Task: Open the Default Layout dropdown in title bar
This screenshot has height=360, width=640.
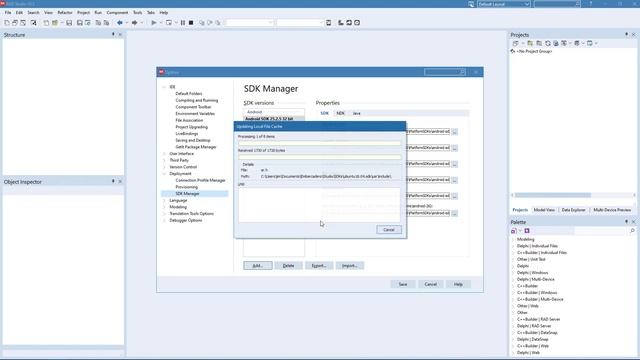Action: (x=504, y=4)
